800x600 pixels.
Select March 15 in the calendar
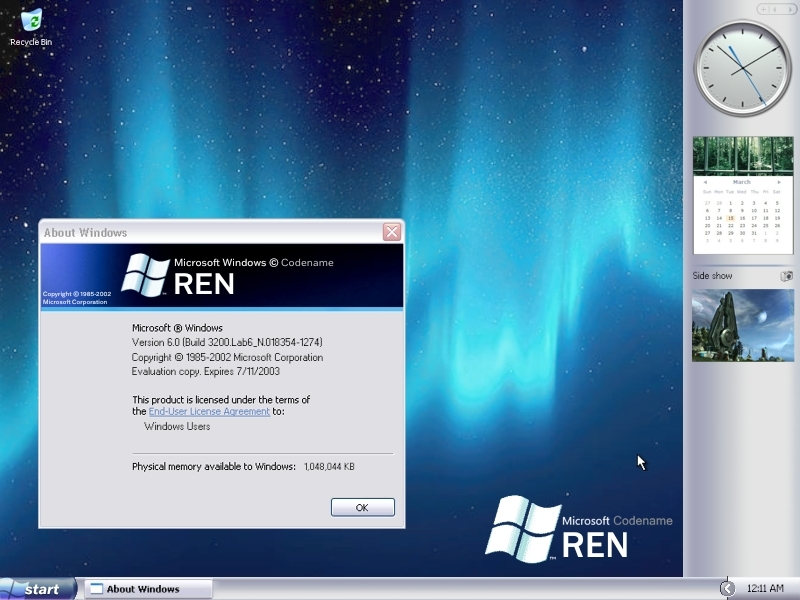click(730, 218)
